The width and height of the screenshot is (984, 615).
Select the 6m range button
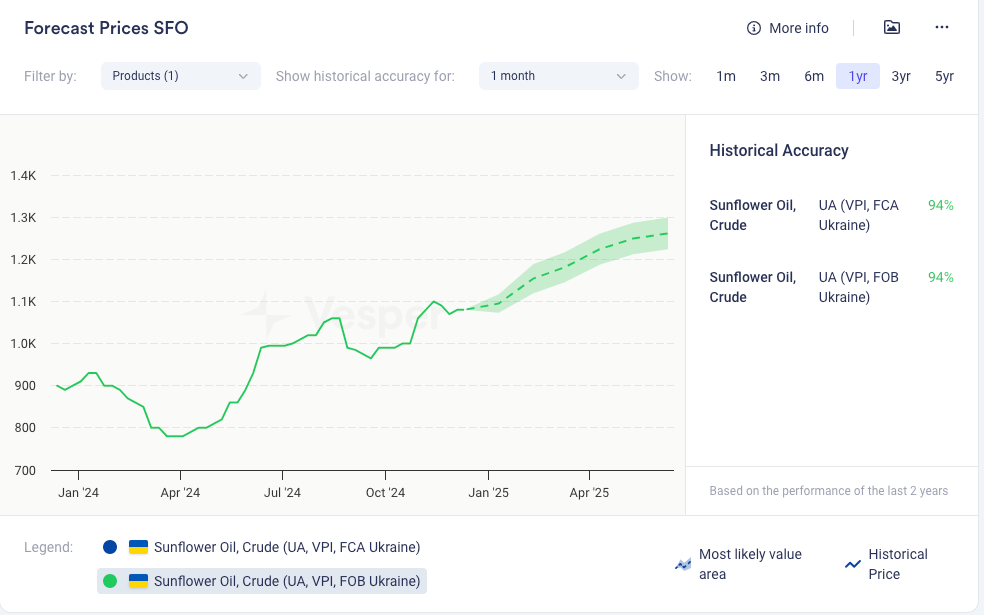tap(814, 76)
